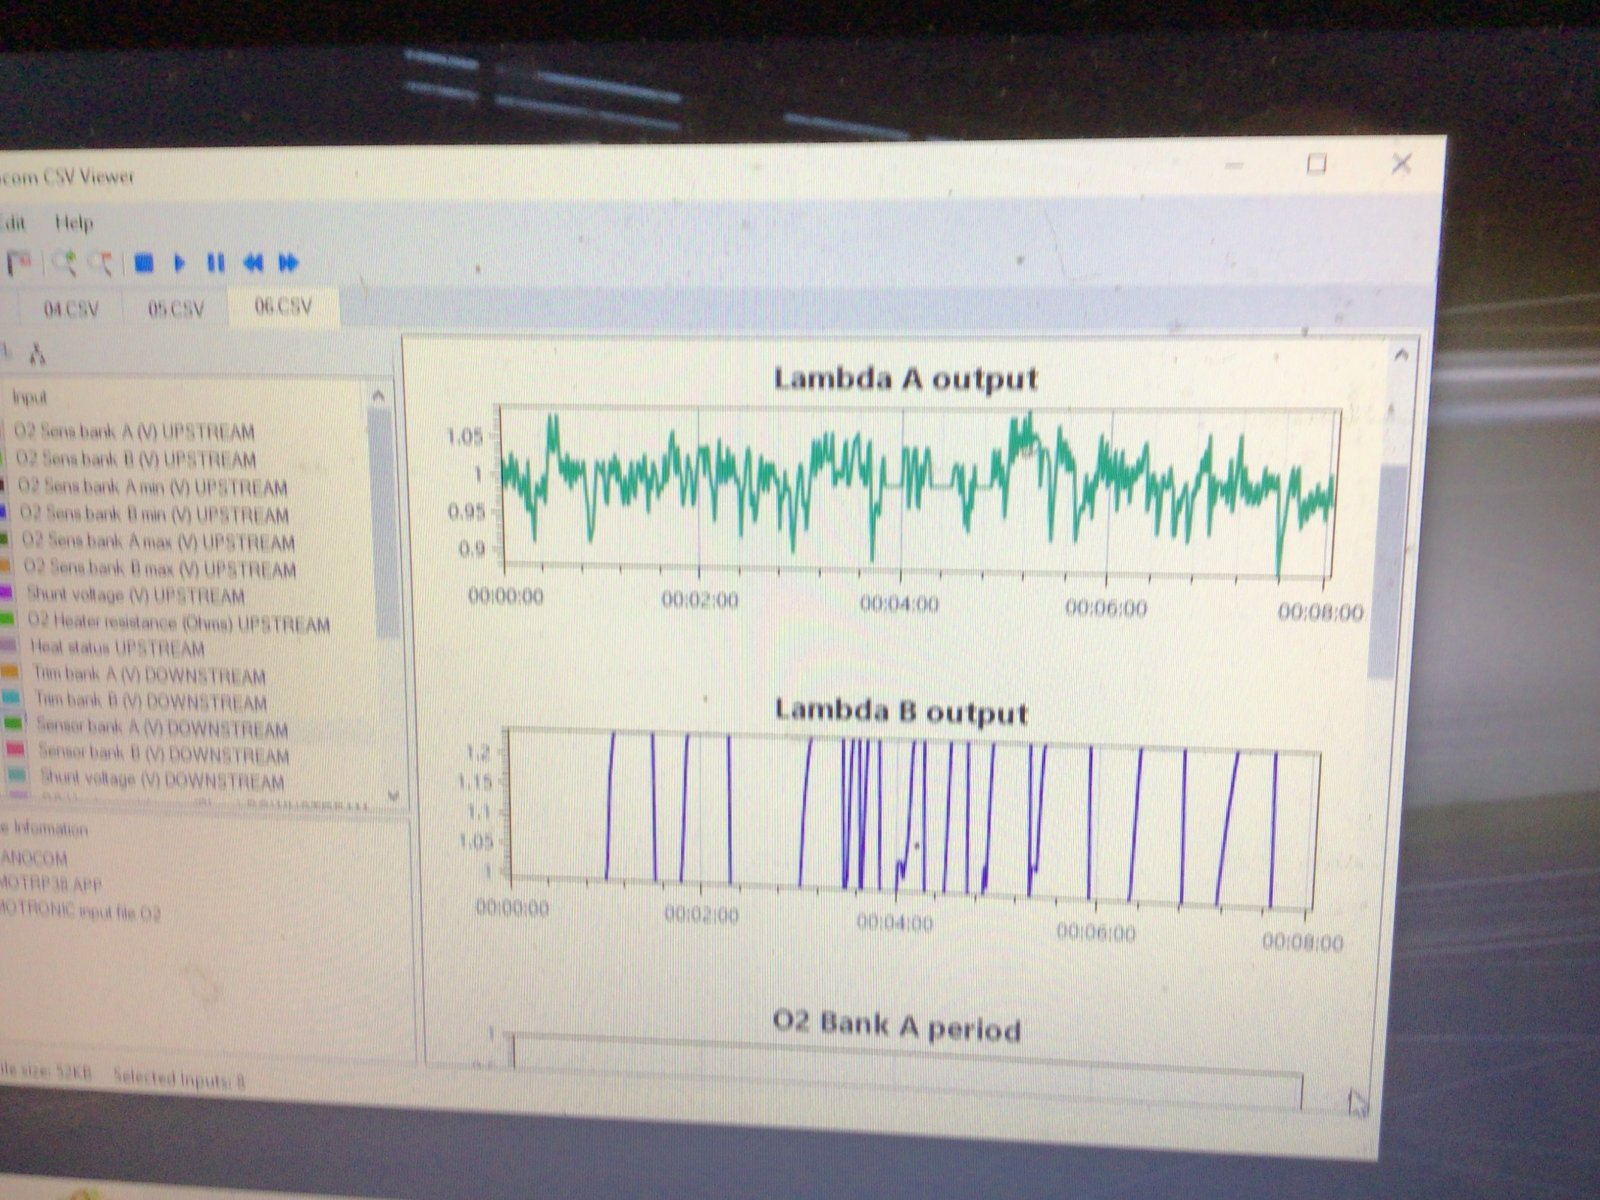Click the pink swatch beside Sensor bank B
Viewport: 1600px width, 1200px height.
point(15,749)
